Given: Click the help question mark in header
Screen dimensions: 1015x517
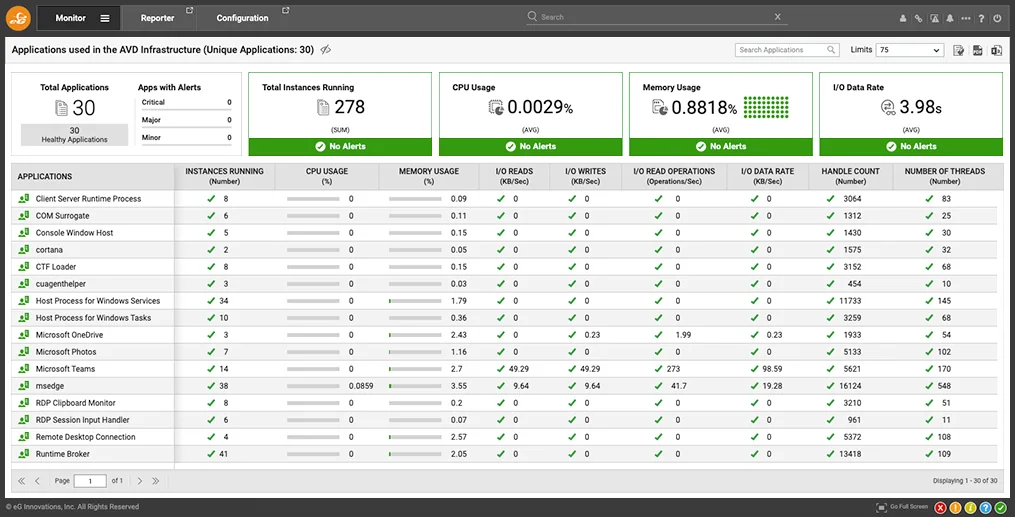Looking at the screenshot, I should coord(981,19).
